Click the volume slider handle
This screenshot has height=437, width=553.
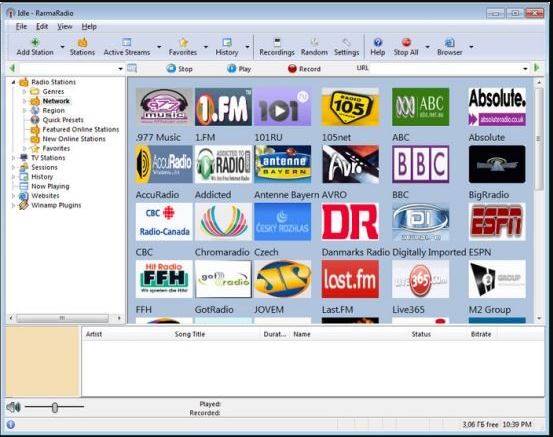[55, 408]
